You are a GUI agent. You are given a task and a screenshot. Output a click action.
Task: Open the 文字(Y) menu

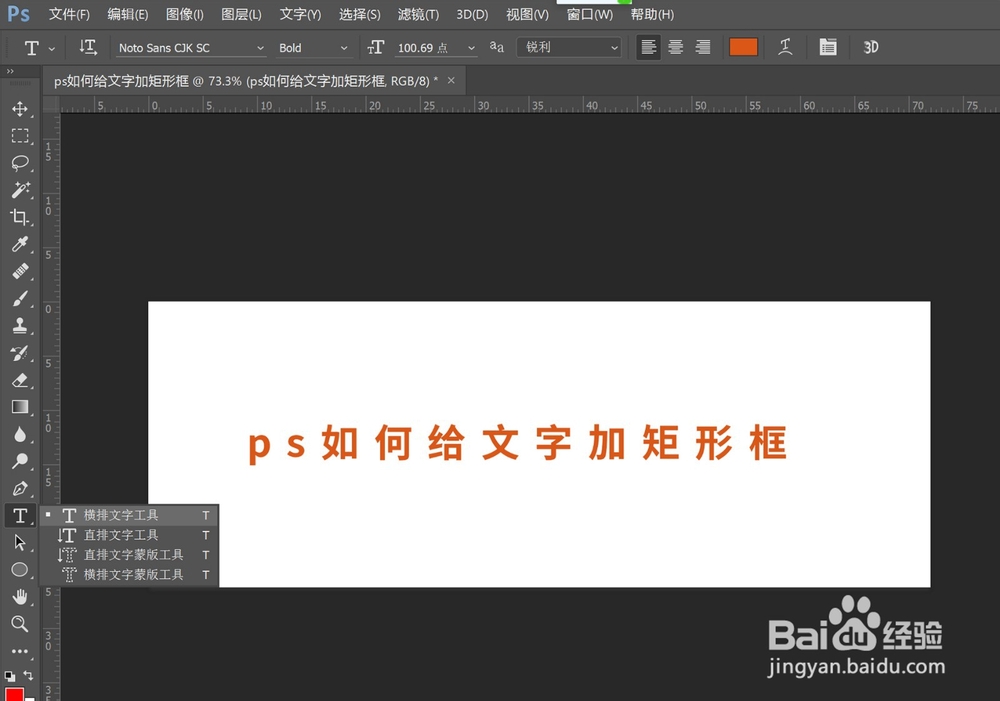point(300,14)
